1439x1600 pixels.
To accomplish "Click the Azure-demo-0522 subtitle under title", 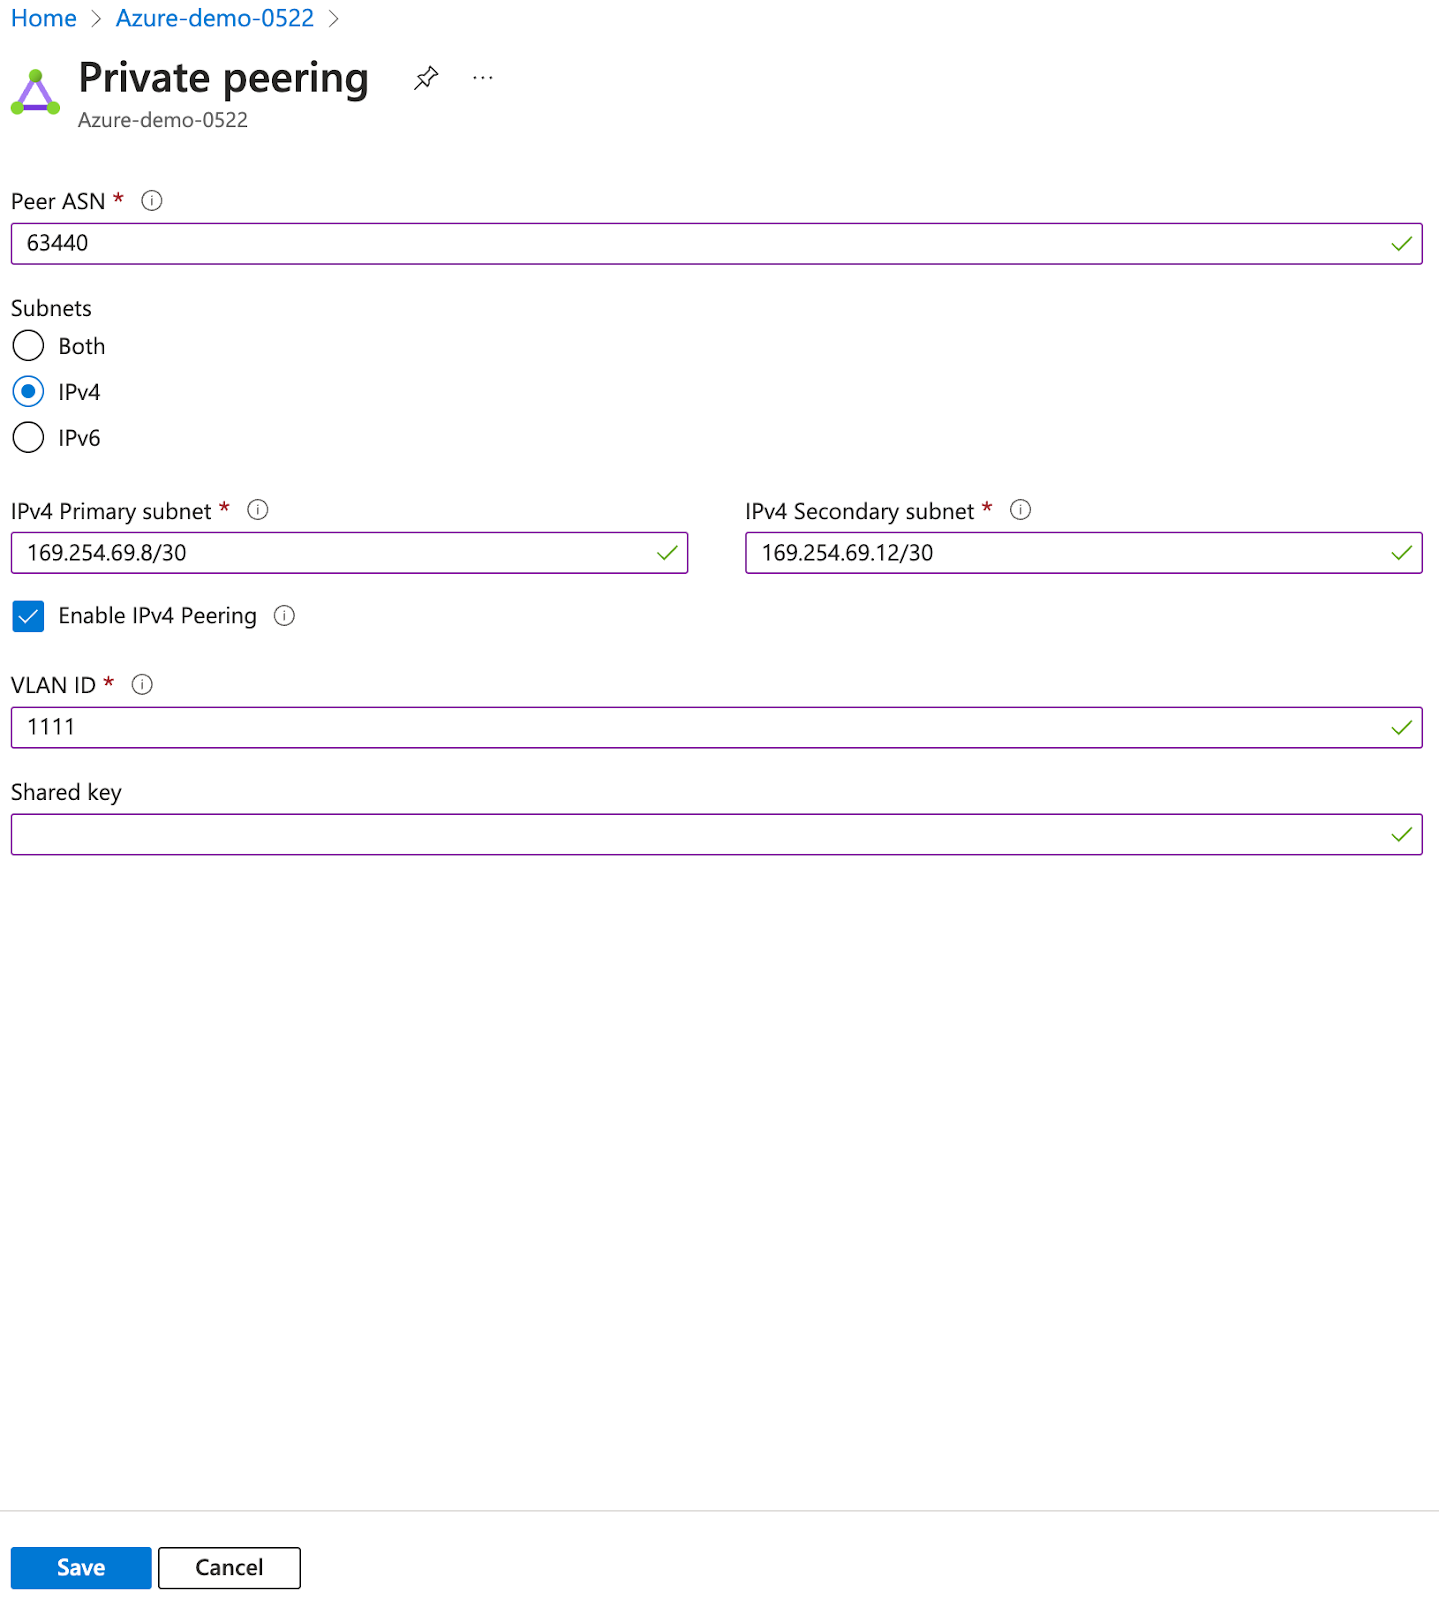I will (x=163, y=120).
